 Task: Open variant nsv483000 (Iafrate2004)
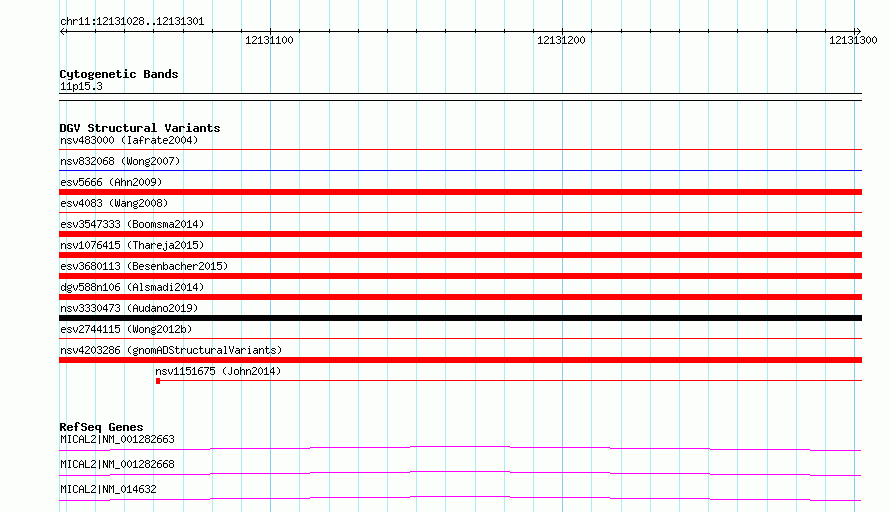click(129, 140)
